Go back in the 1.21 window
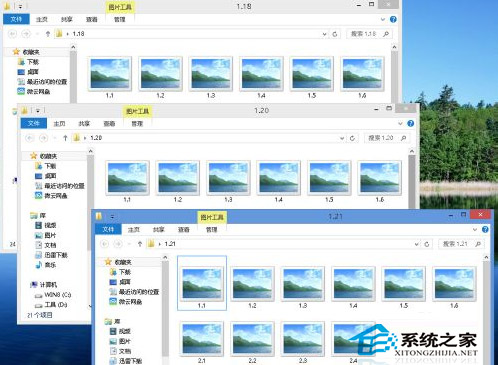Screen dimensions: 499x365 pyautogui.click(x=105, y=244)
